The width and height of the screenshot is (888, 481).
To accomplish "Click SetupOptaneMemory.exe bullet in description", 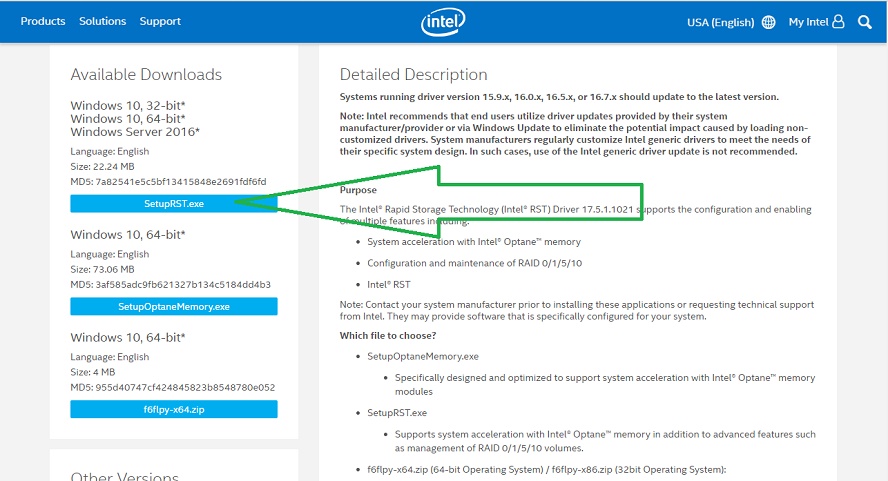I will [423, 356].
